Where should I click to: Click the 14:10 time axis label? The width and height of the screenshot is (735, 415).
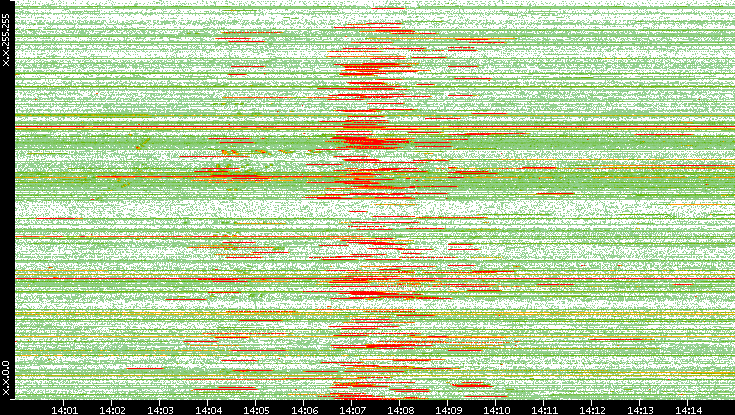[x=496, y=408]
